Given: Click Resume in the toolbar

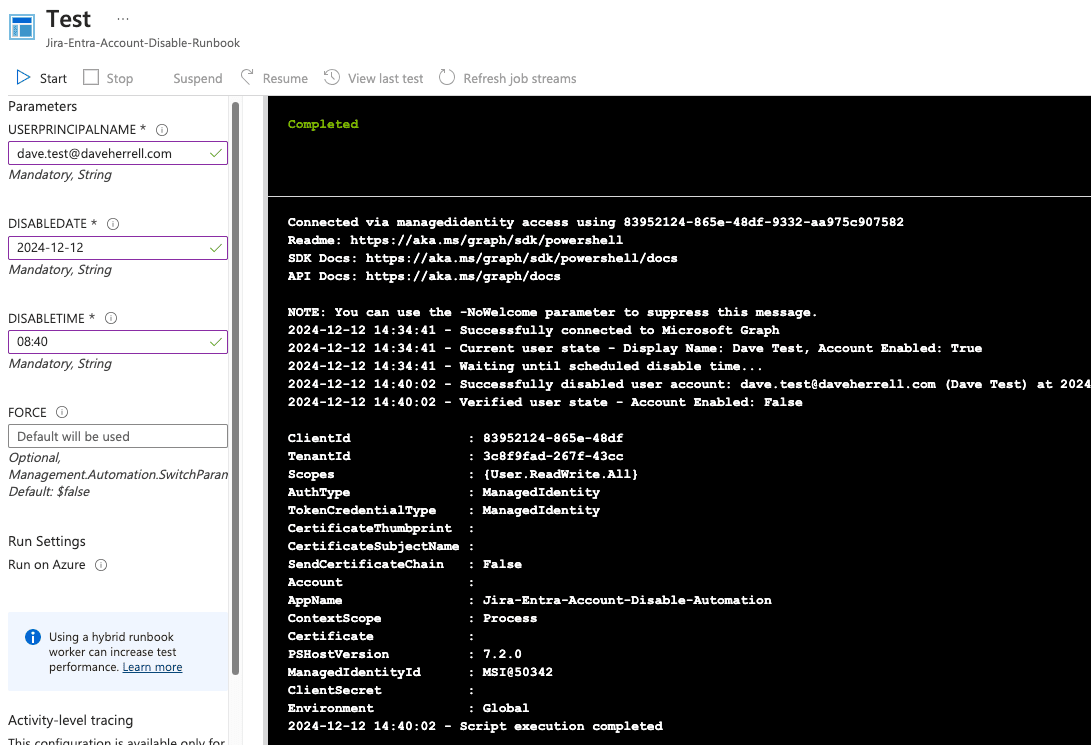Looking at the screenshot, I should point(285,79).
